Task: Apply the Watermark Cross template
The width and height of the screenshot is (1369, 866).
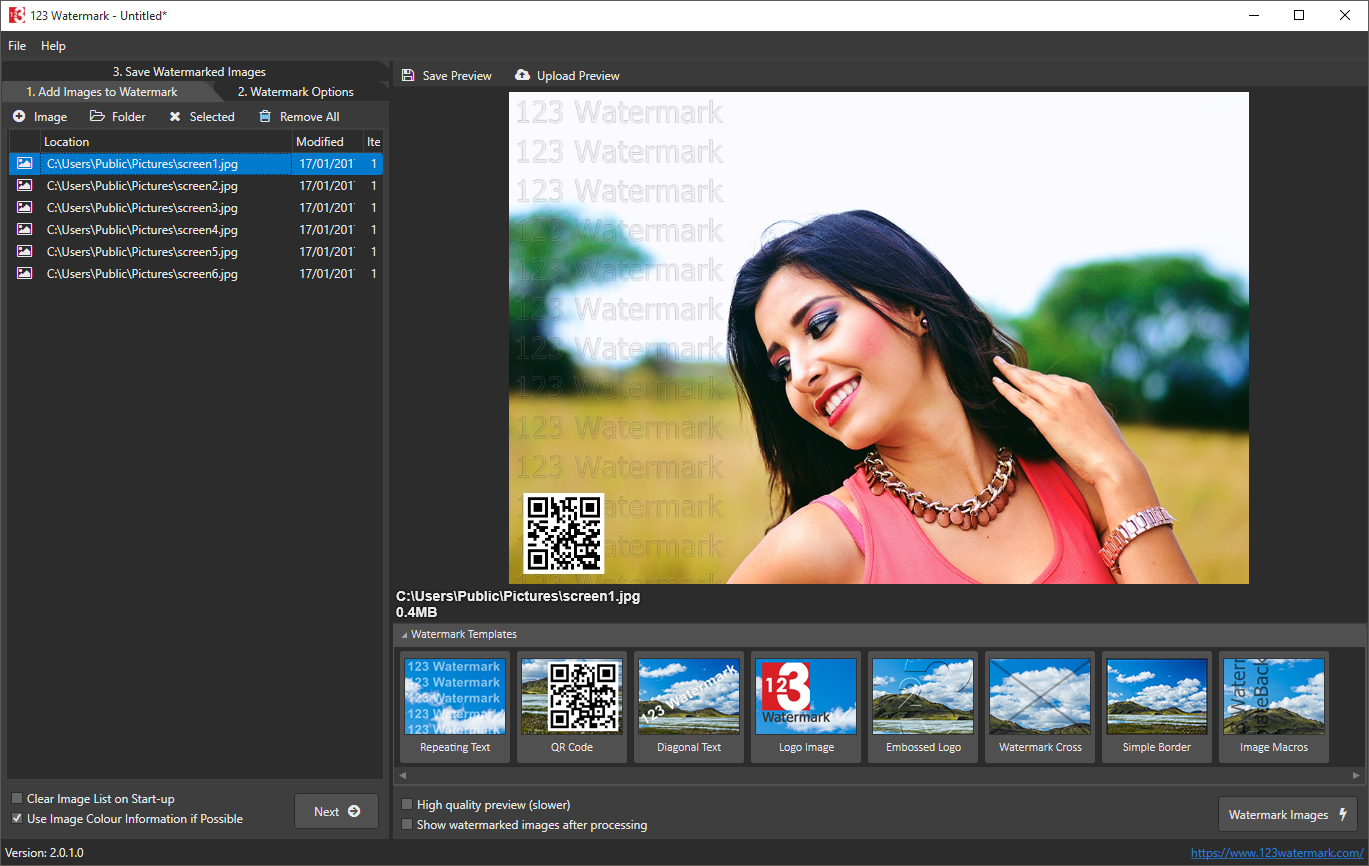Action: tap(1040, 707)
